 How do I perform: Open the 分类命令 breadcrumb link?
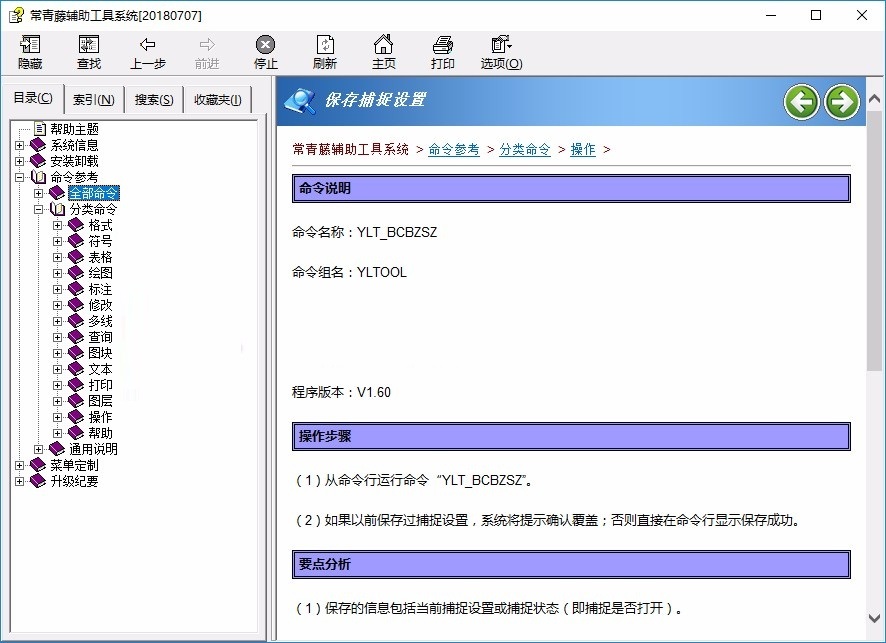[525, 149]
